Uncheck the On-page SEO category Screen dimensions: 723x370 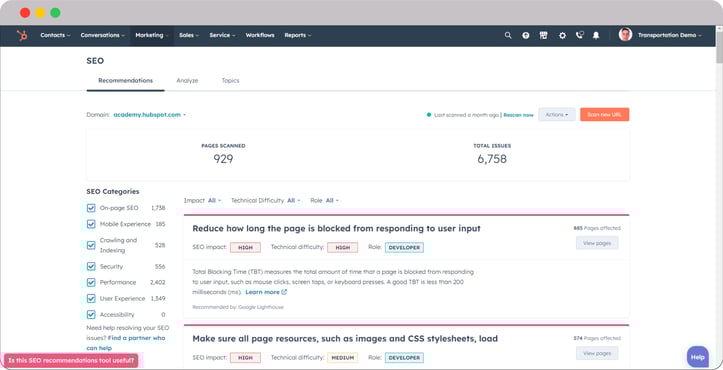pos(91,208)
